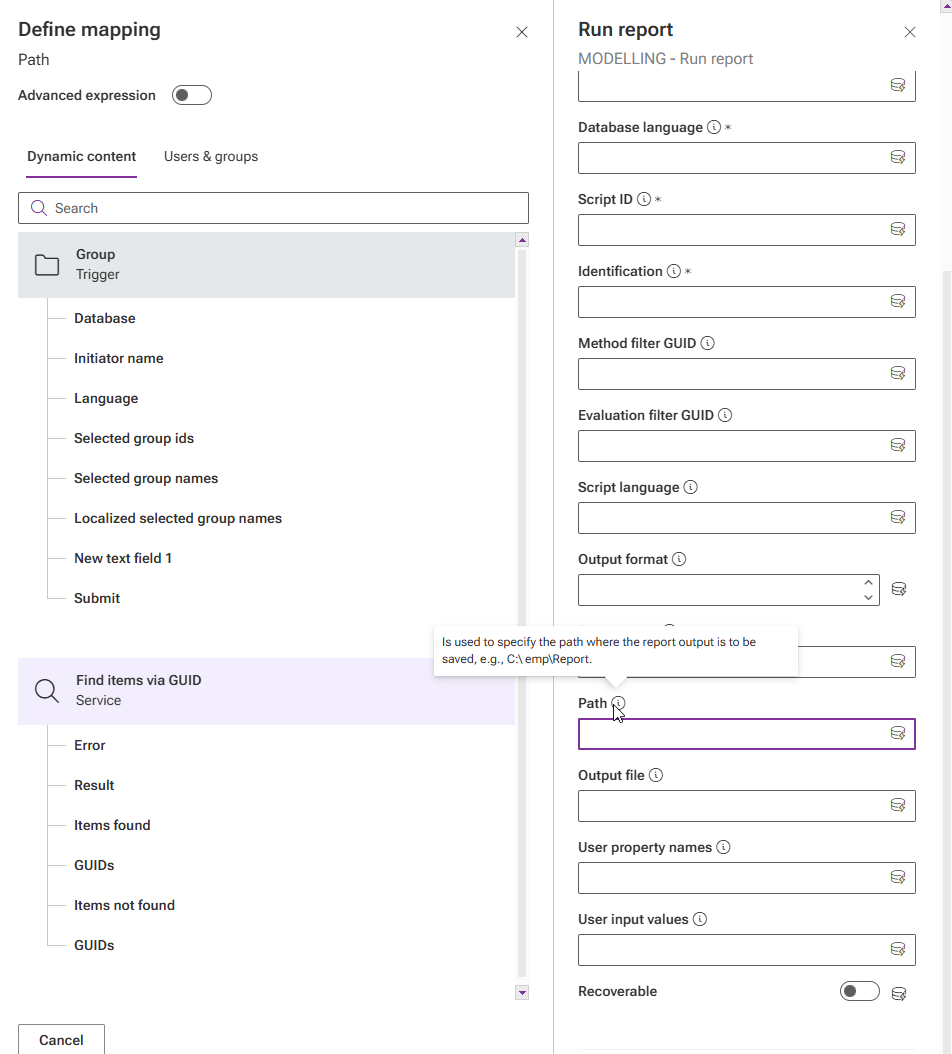Enable the Advanced expression toggle
The height and width of the screenshot is (1054, 952).
[192, 96]
